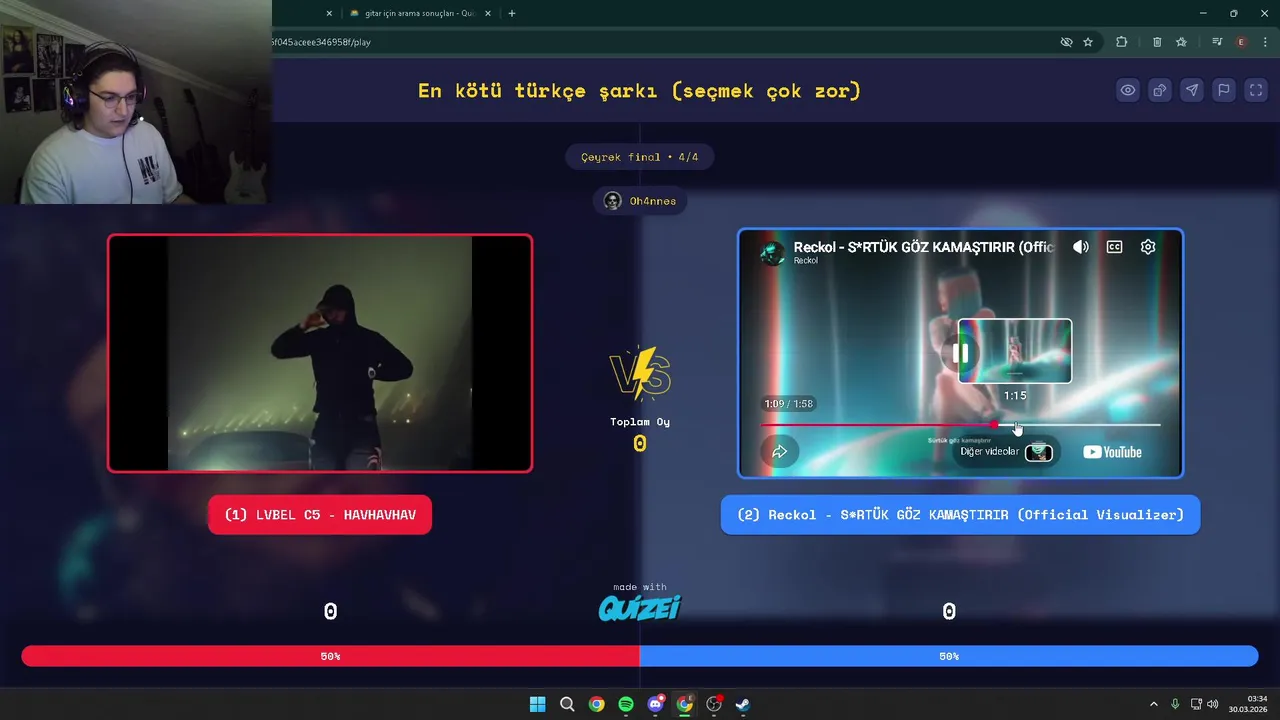The image size is (1280, 720).
Task: Click the browser address bar URL
Action: [x=320, y=42]
